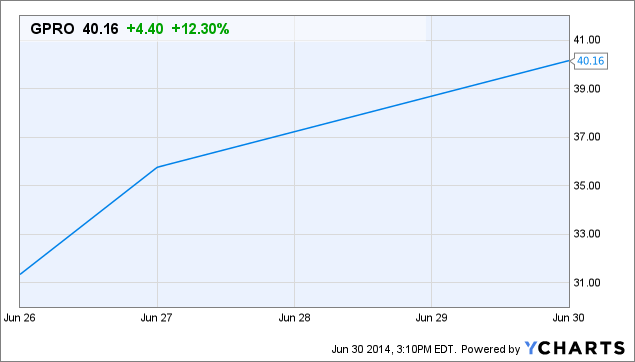Click the Jun 26 date label
The image size is (635, 362).
coord(19,318)
